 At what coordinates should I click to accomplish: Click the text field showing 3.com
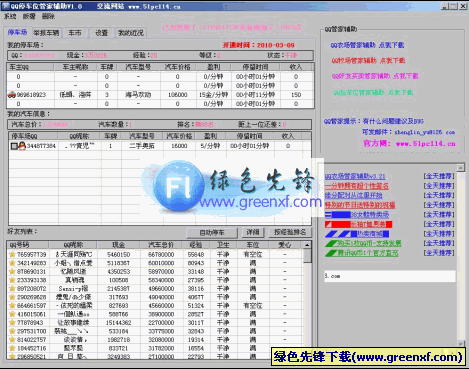(390, 276)
